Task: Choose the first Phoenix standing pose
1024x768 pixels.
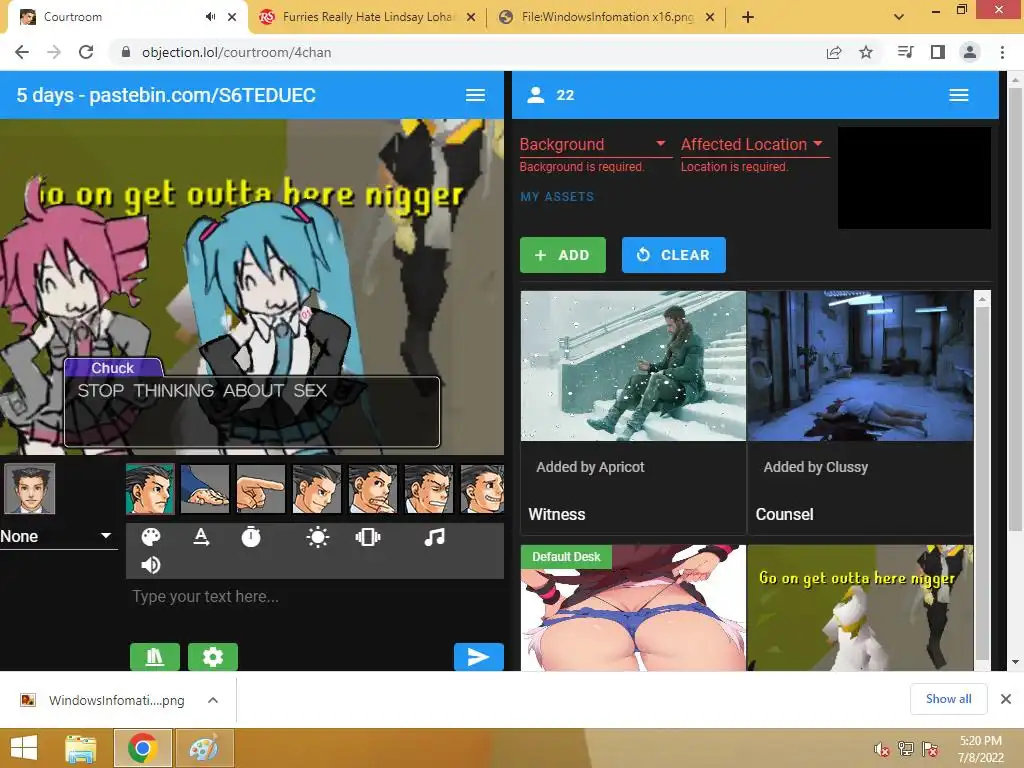Action: (150, 488)
